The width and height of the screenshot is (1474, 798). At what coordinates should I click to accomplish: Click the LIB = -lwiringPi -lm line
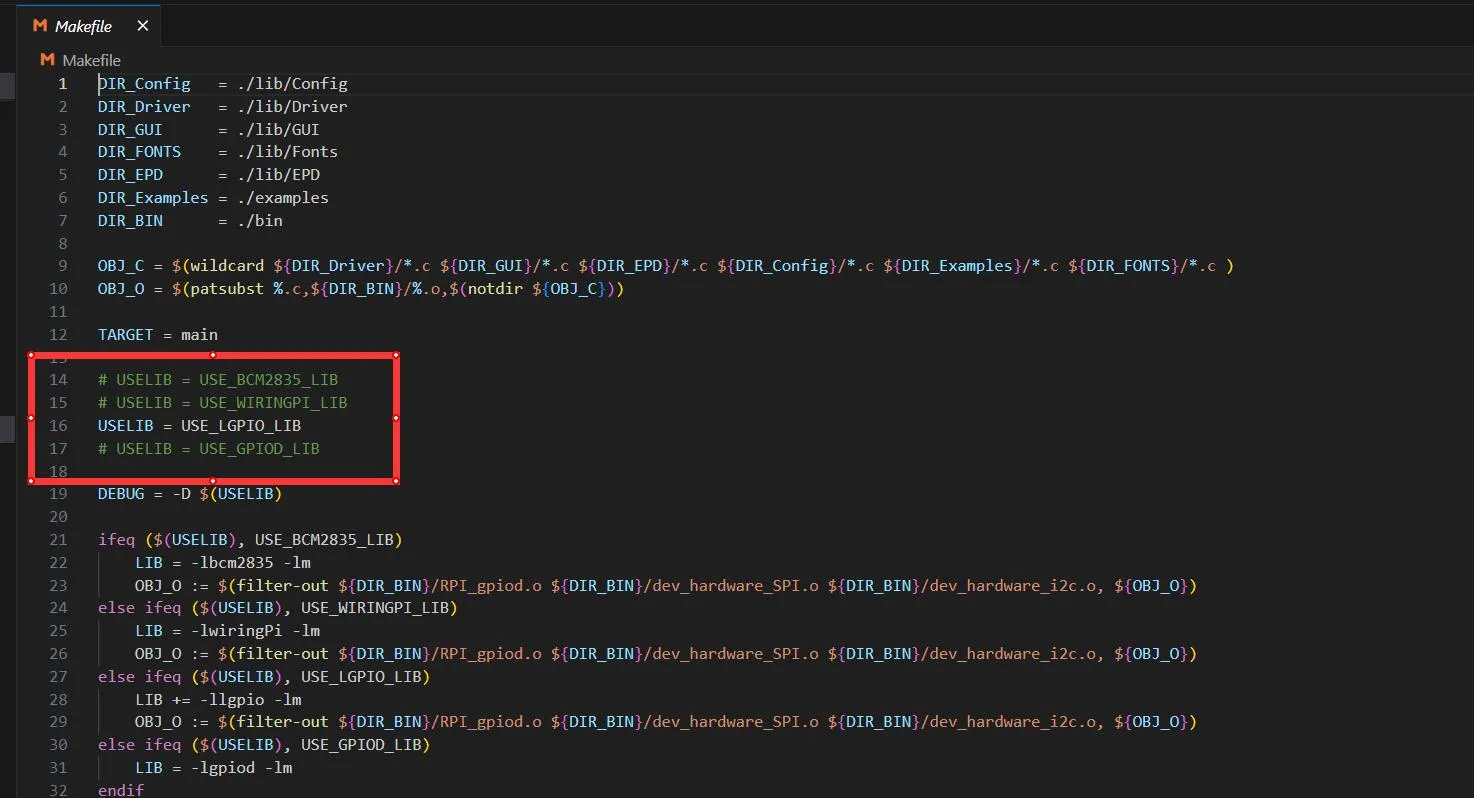[227, 631]
